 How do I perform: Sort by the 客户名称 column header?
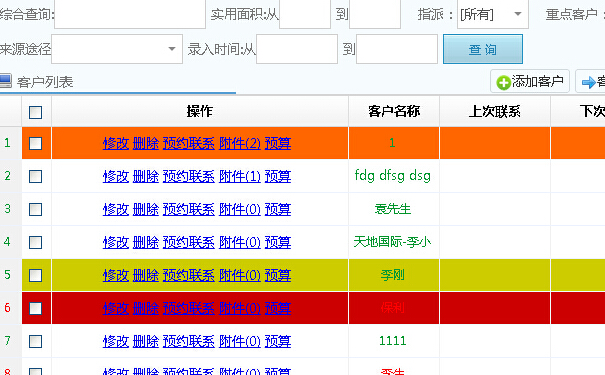(x=394, y=111)
